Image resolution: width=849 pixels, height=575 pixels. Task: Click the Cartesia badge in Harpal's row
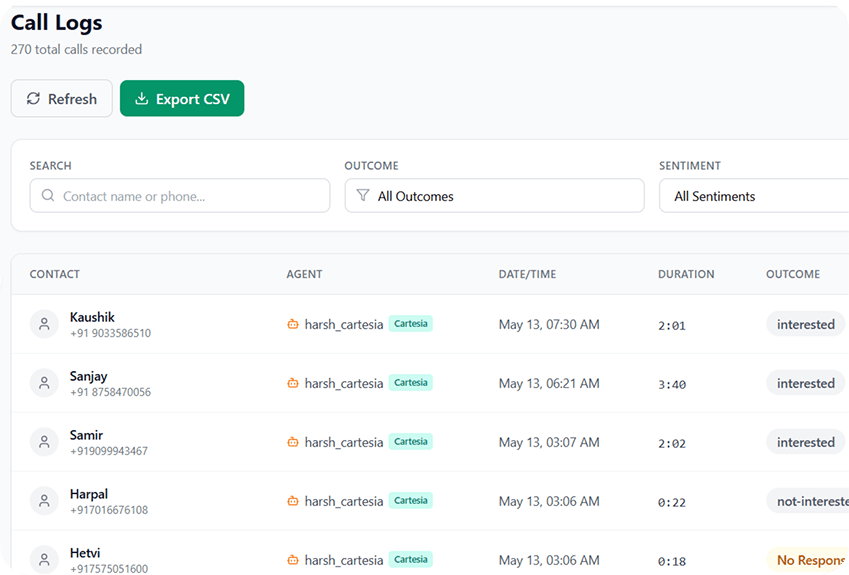coord(410,501)
